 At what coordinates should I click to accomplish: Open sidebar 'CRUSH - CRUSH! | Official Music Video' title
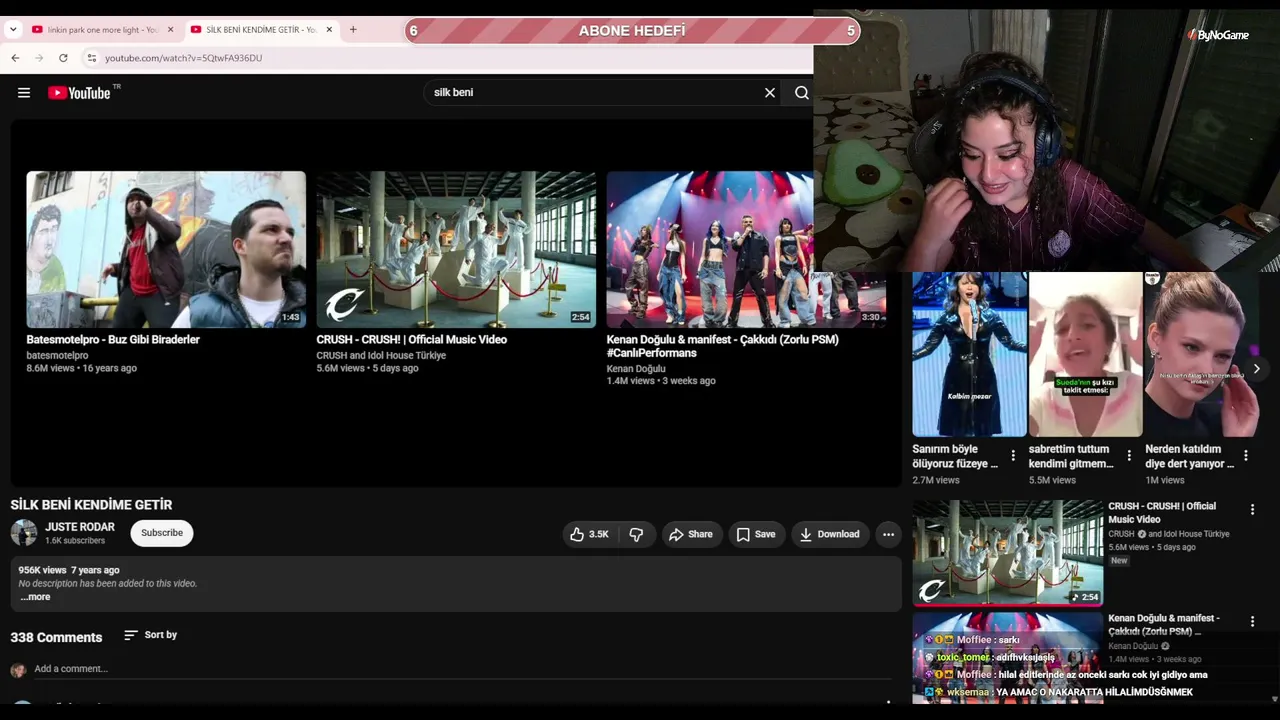click(1162, 513)
